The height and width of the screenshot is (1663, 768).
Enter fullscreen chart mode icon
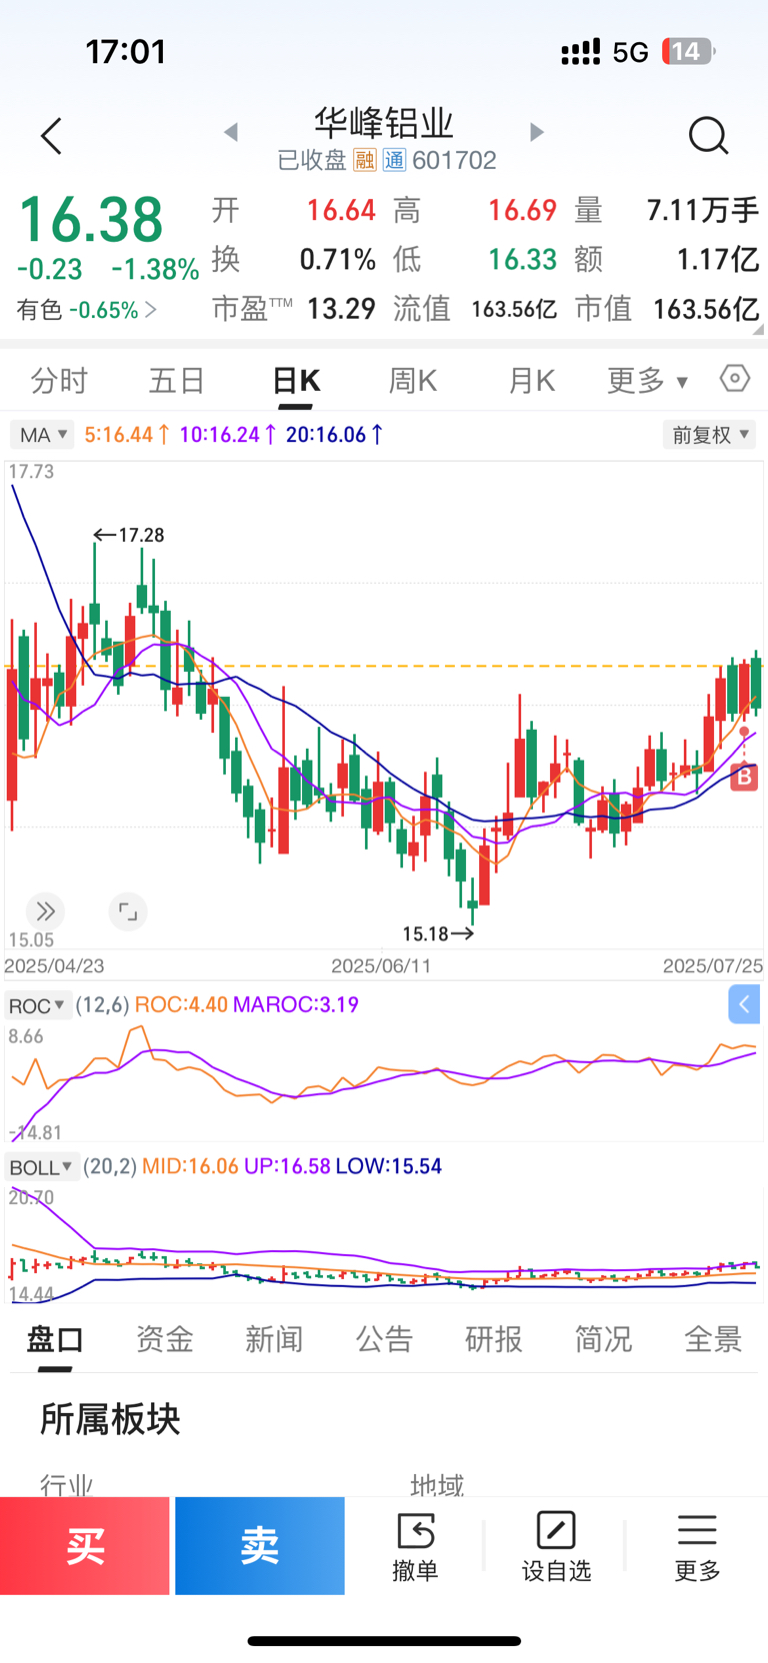click(128, 911)
